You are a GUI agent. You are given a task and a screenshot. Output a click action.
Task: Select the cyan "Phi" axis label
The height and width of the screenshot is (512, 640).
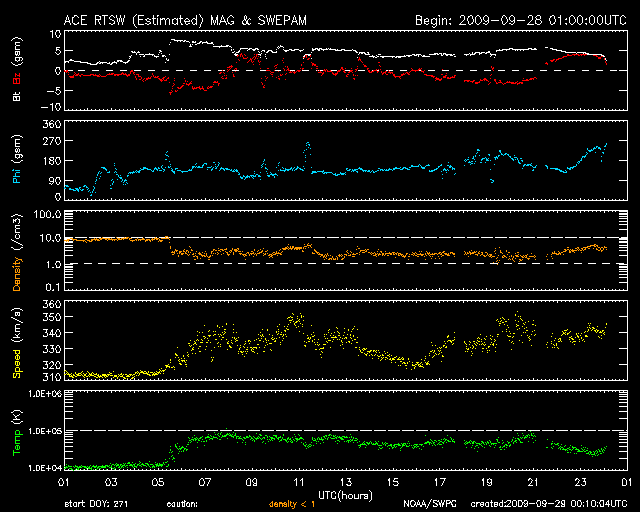[x=17, y=175]
